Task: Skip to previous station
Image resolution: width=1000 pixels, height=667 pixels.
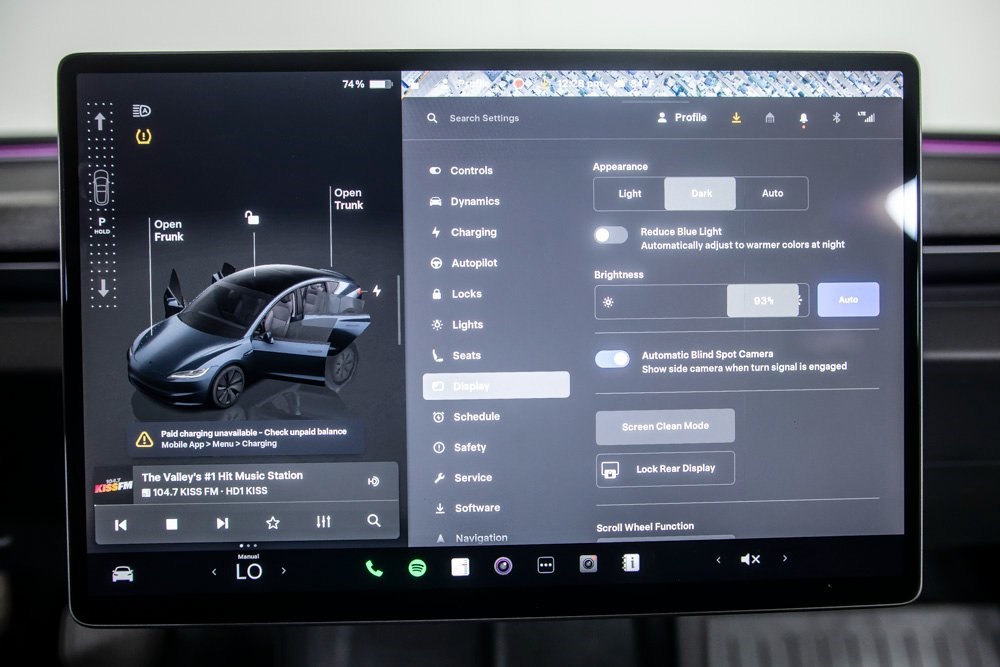Action: (x=121, y=525)
